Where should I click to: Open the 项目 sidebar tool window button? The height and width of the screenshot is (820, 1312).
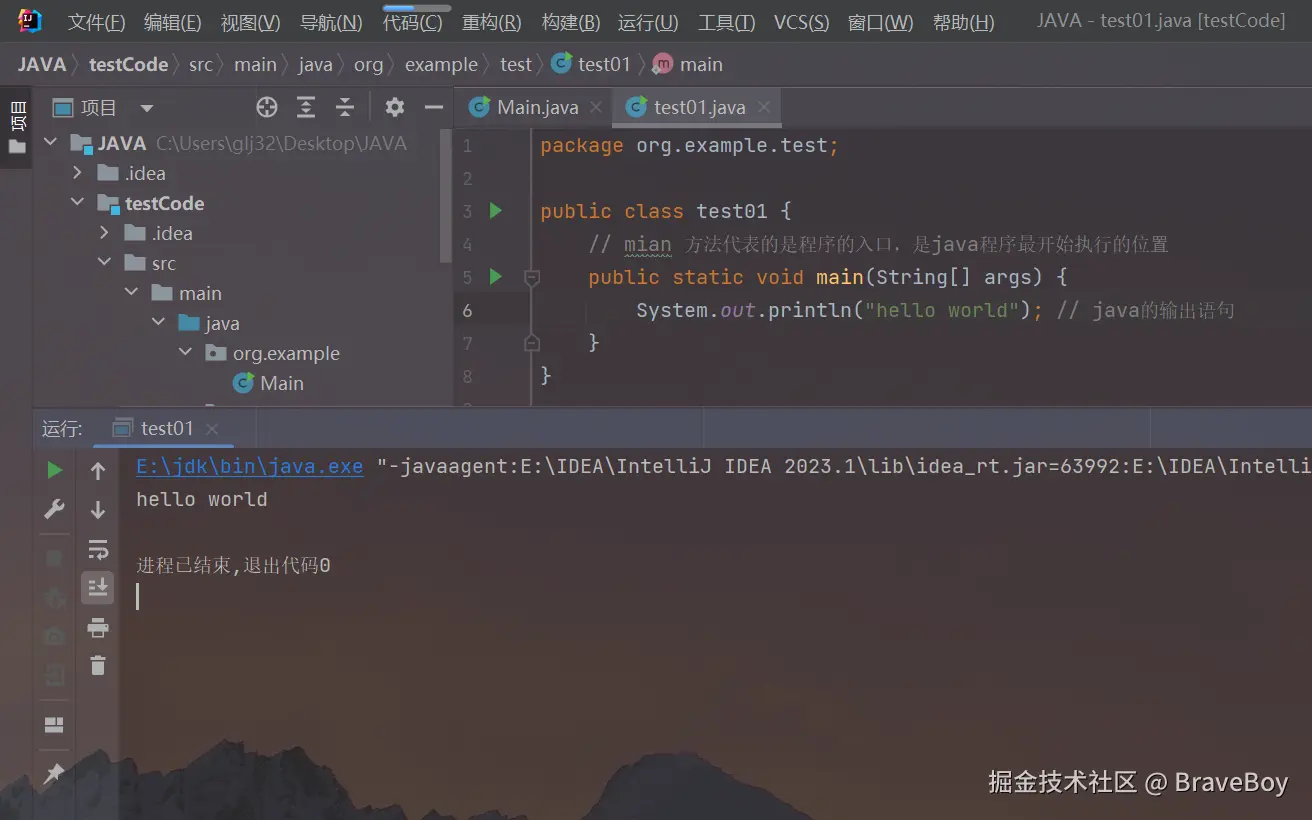tap(17, 127)
